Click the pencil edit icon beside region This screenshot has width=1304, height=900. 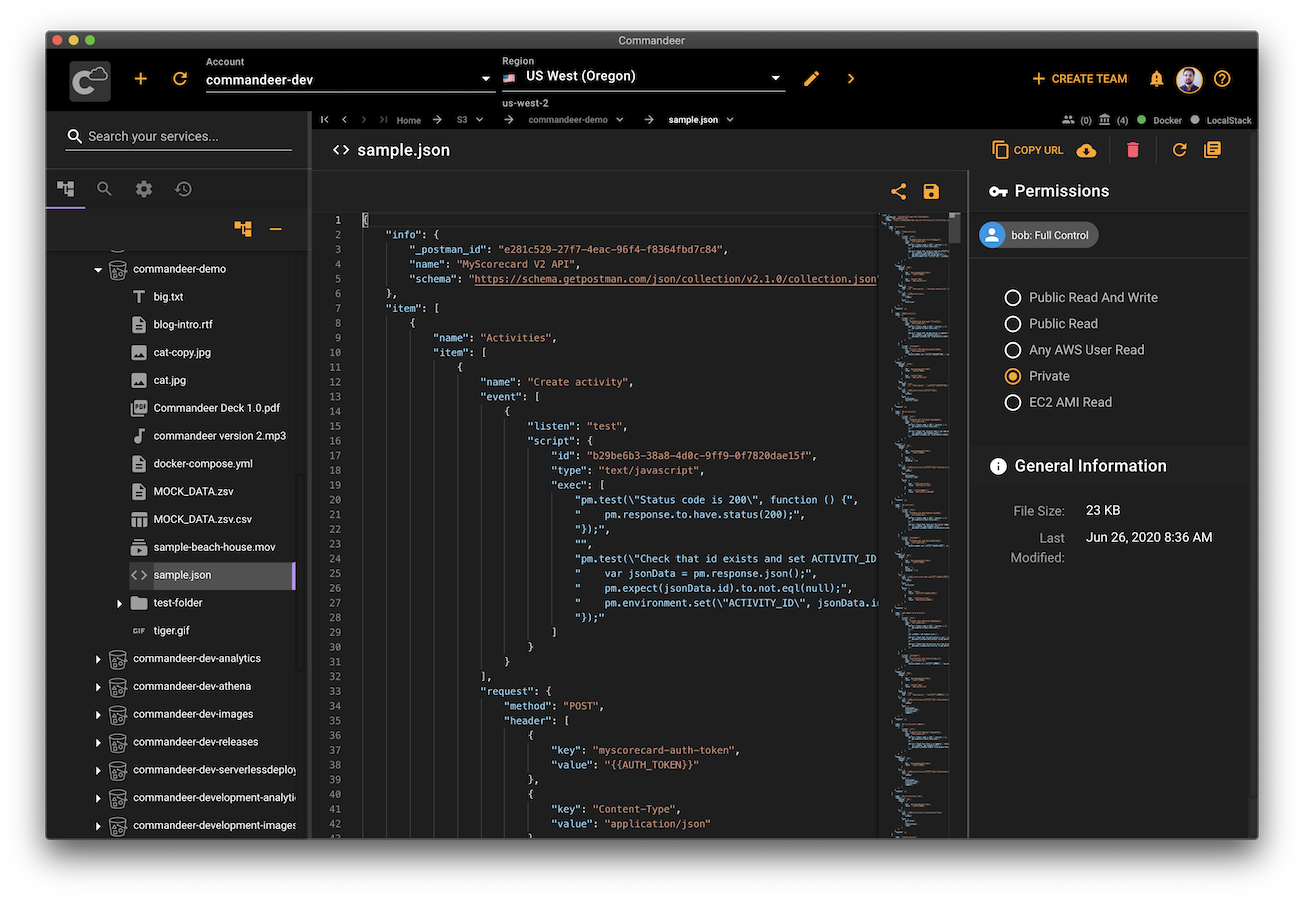(x=811, y=79)
